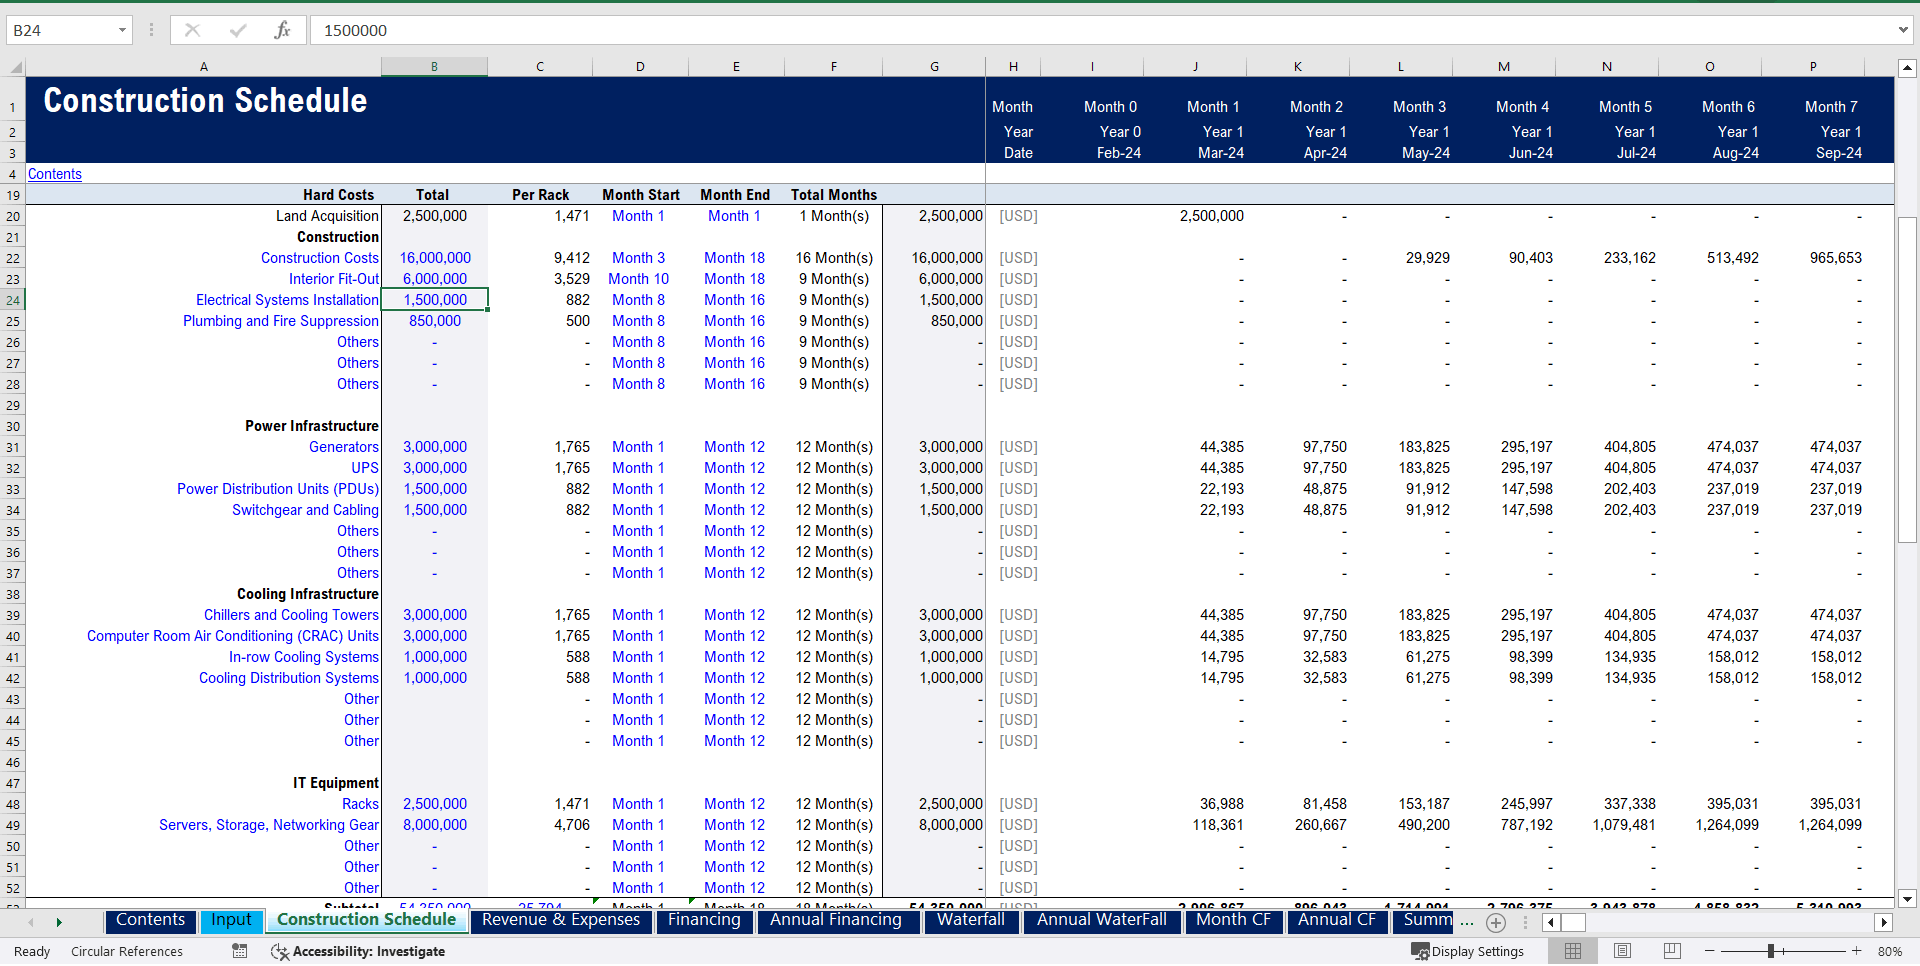This screenshot has width=1920, height=966.
Task: Click the previous sheet navigation arrow
Action: click(30, 922)
